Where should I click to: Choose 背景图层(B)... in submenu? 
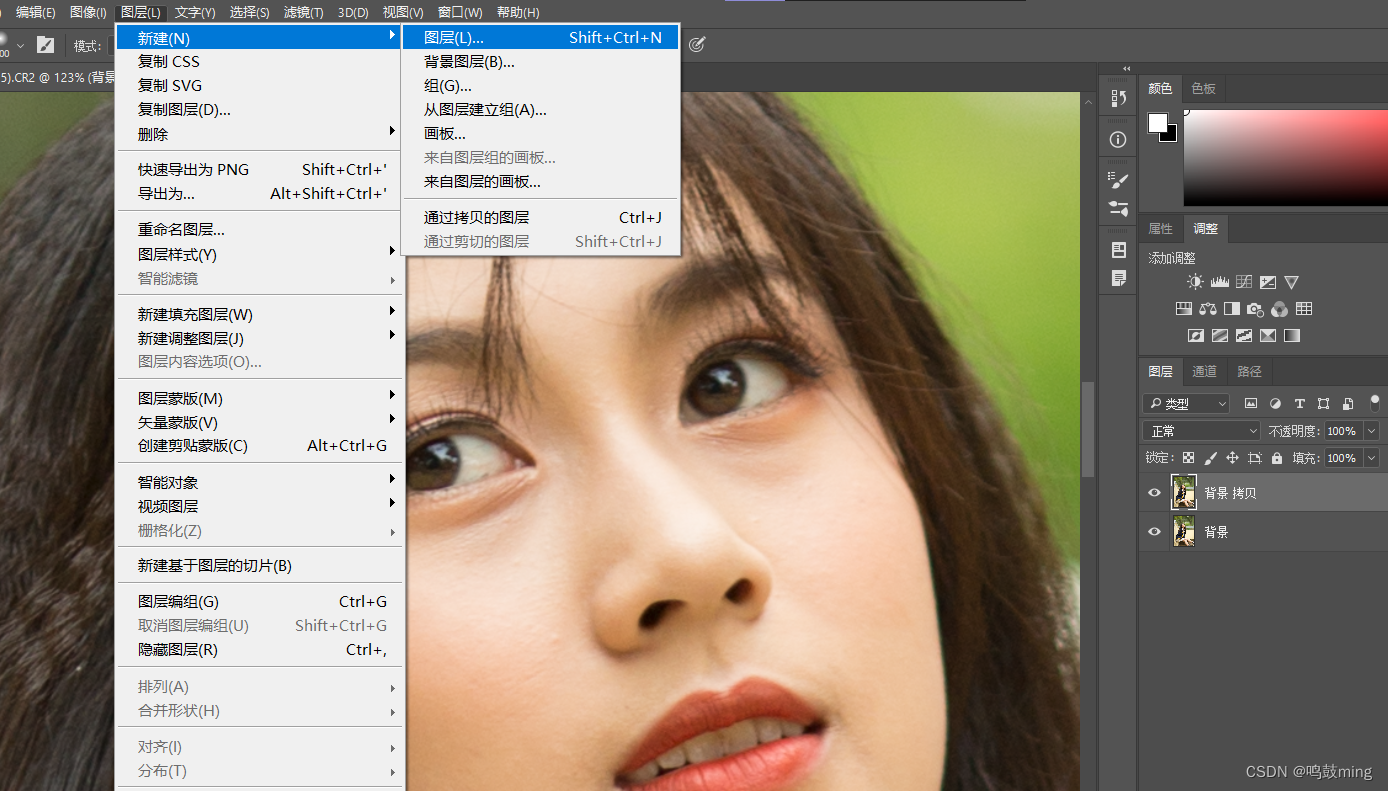click(540, 62)
